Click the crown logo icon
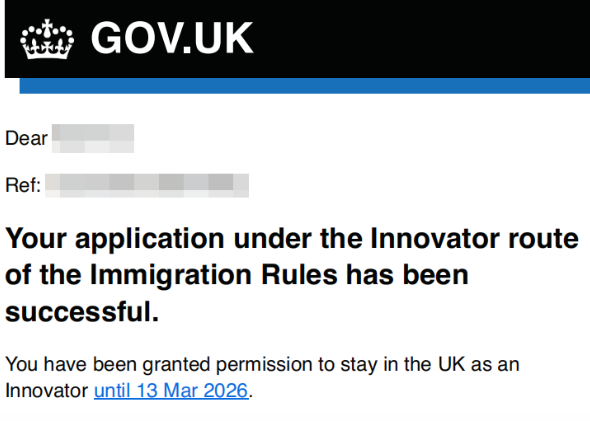The image size is (590, 421). 47,39
